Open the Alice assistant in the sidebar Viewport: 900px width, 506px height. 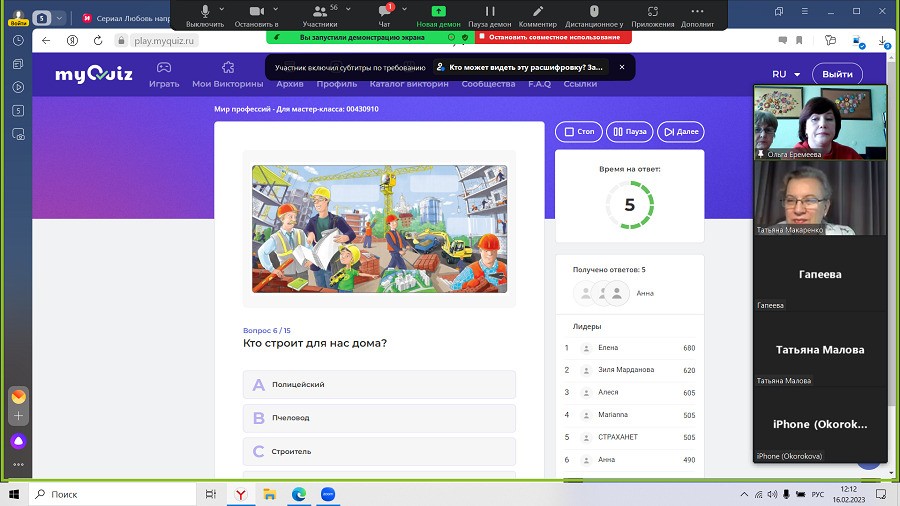tap(18, 441)
